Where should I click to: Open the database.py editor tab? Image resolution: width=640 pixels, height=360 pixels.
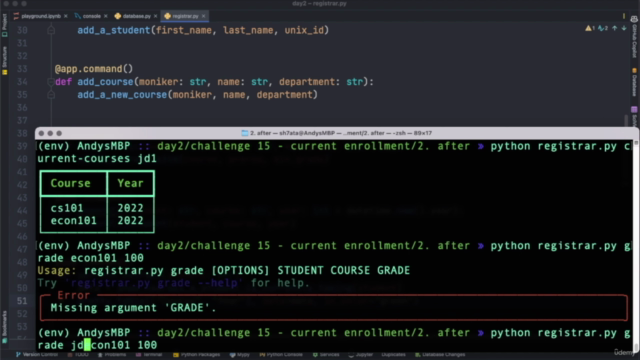tap(136, 16)
